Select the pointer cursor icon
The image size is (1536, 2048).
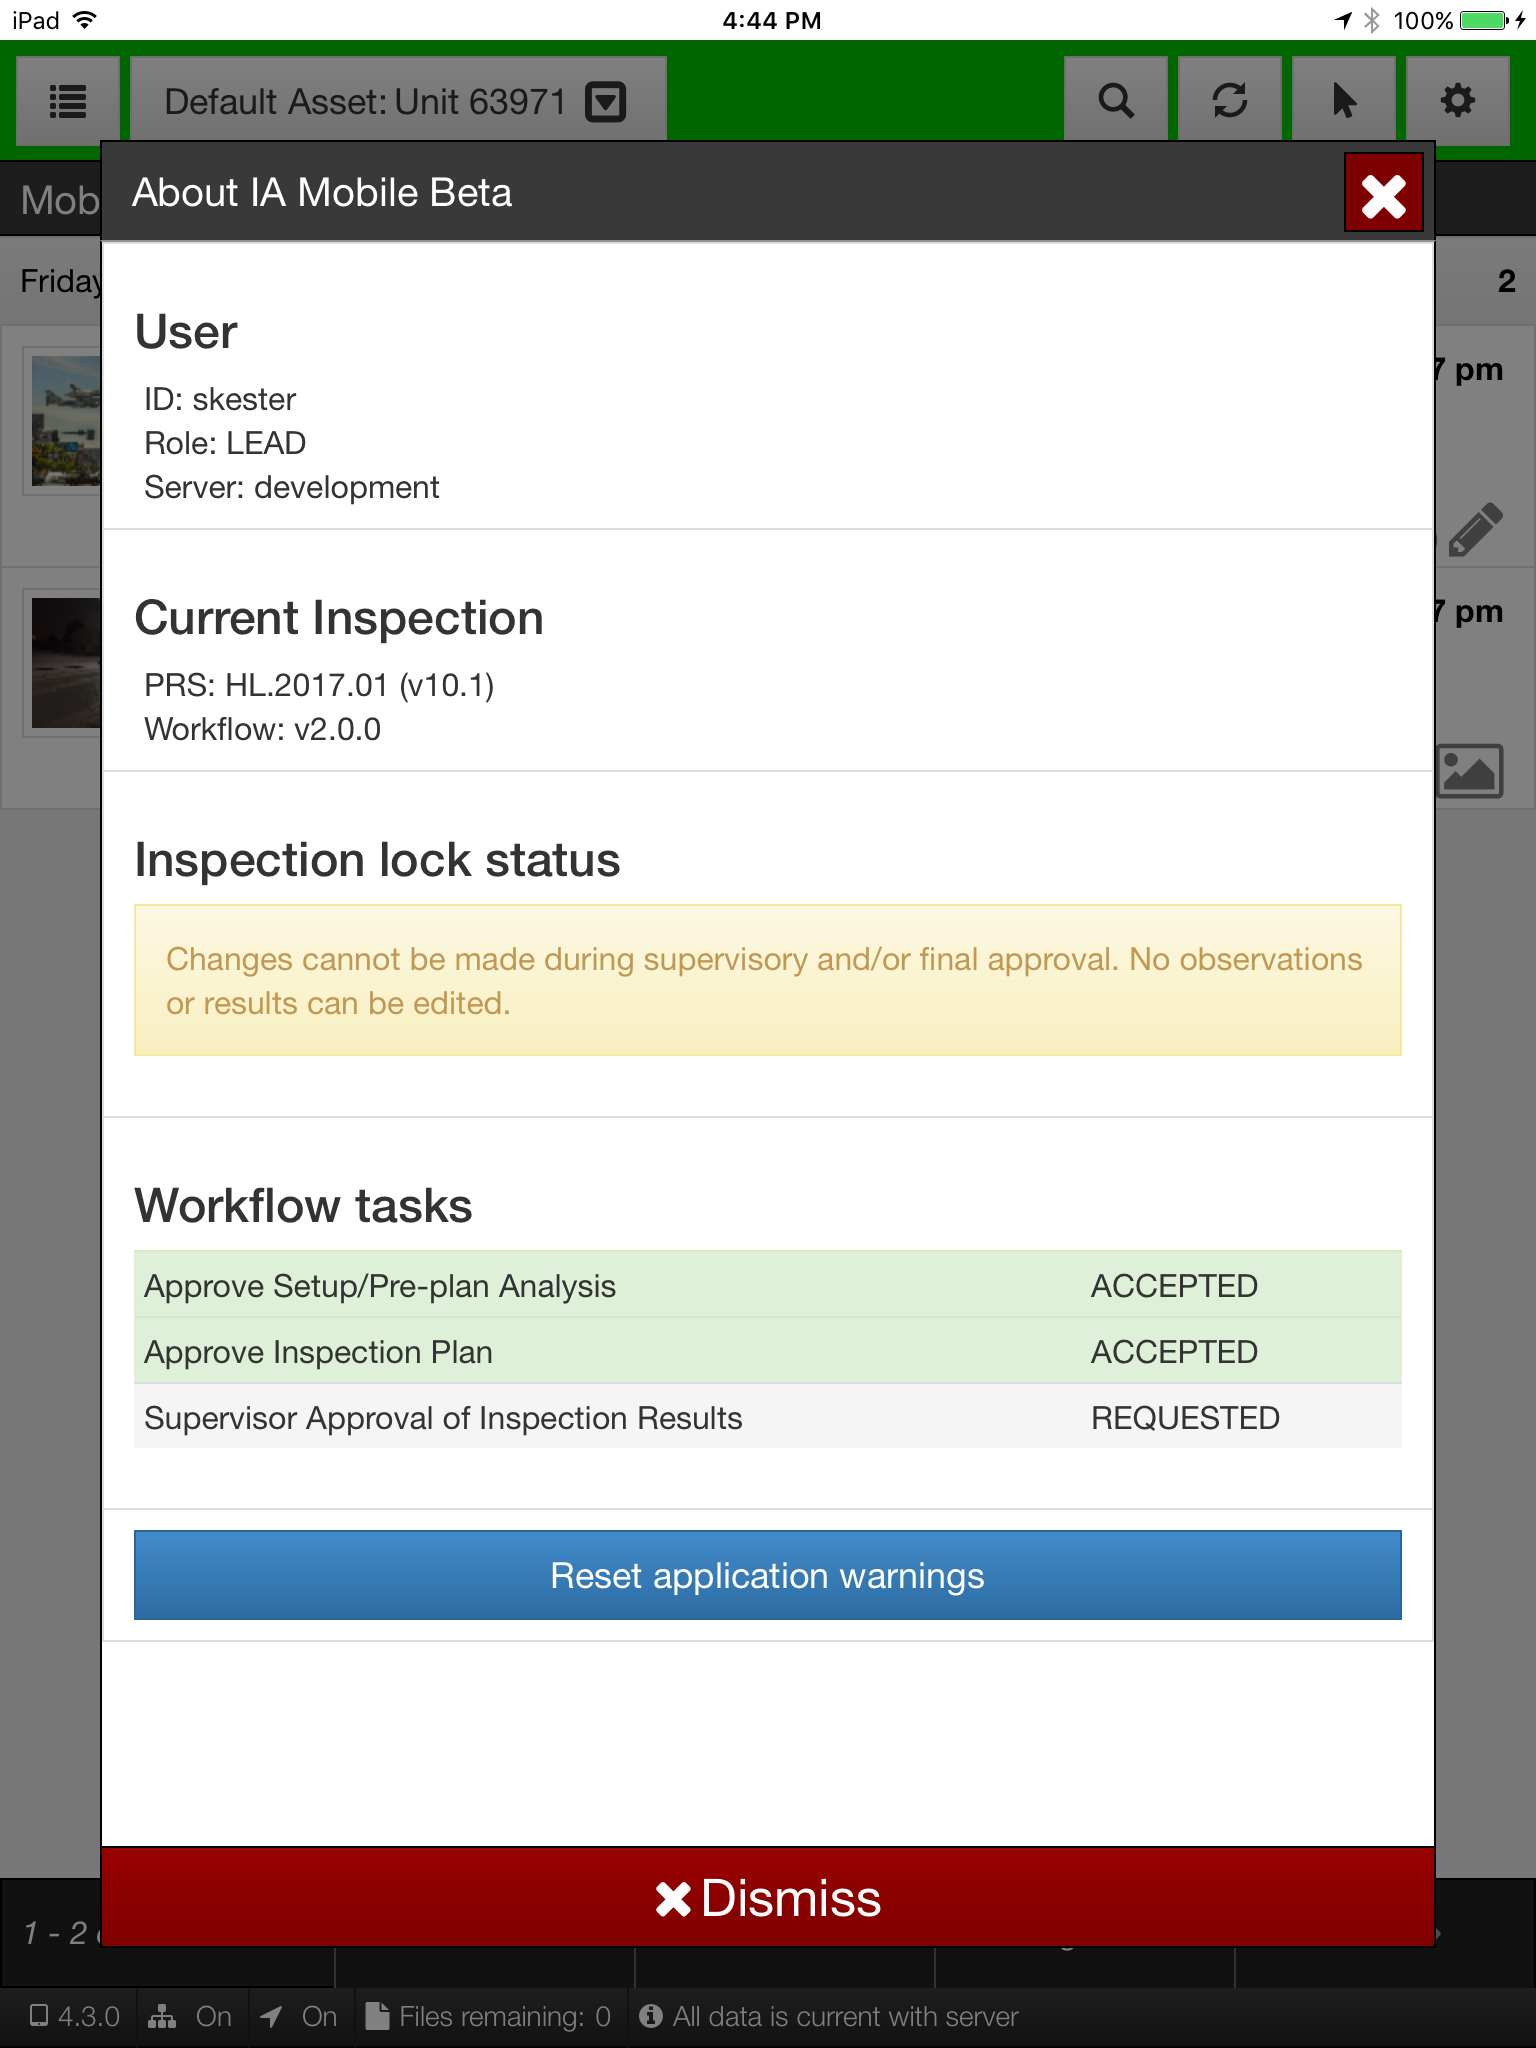click(1343, 101)
